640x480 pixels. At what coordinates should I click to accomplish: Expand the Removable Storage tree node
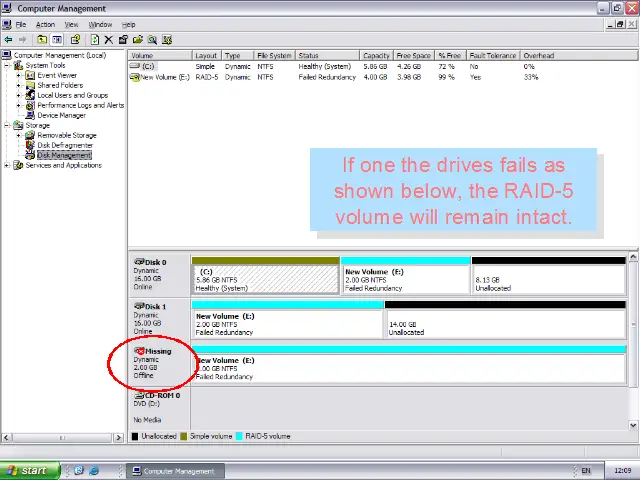tap(18, 135)
